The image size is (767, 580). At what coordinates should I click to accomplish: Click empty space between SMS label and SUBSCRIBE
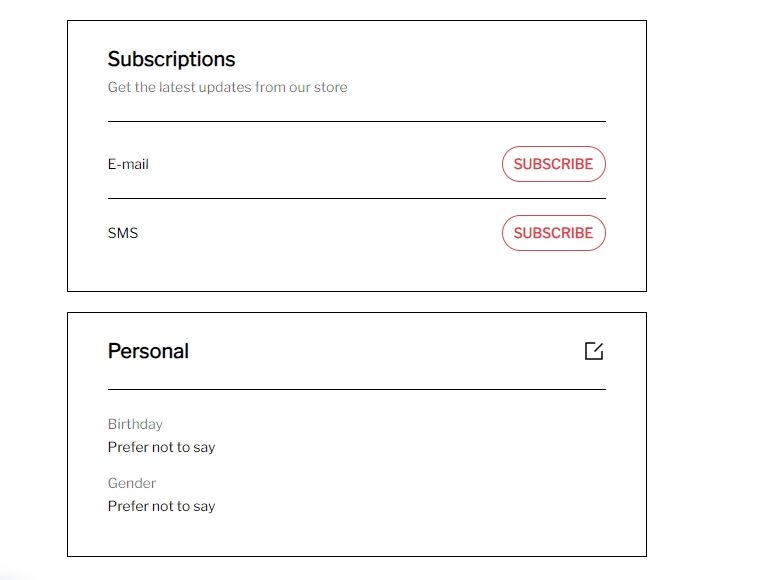[320, 233]
